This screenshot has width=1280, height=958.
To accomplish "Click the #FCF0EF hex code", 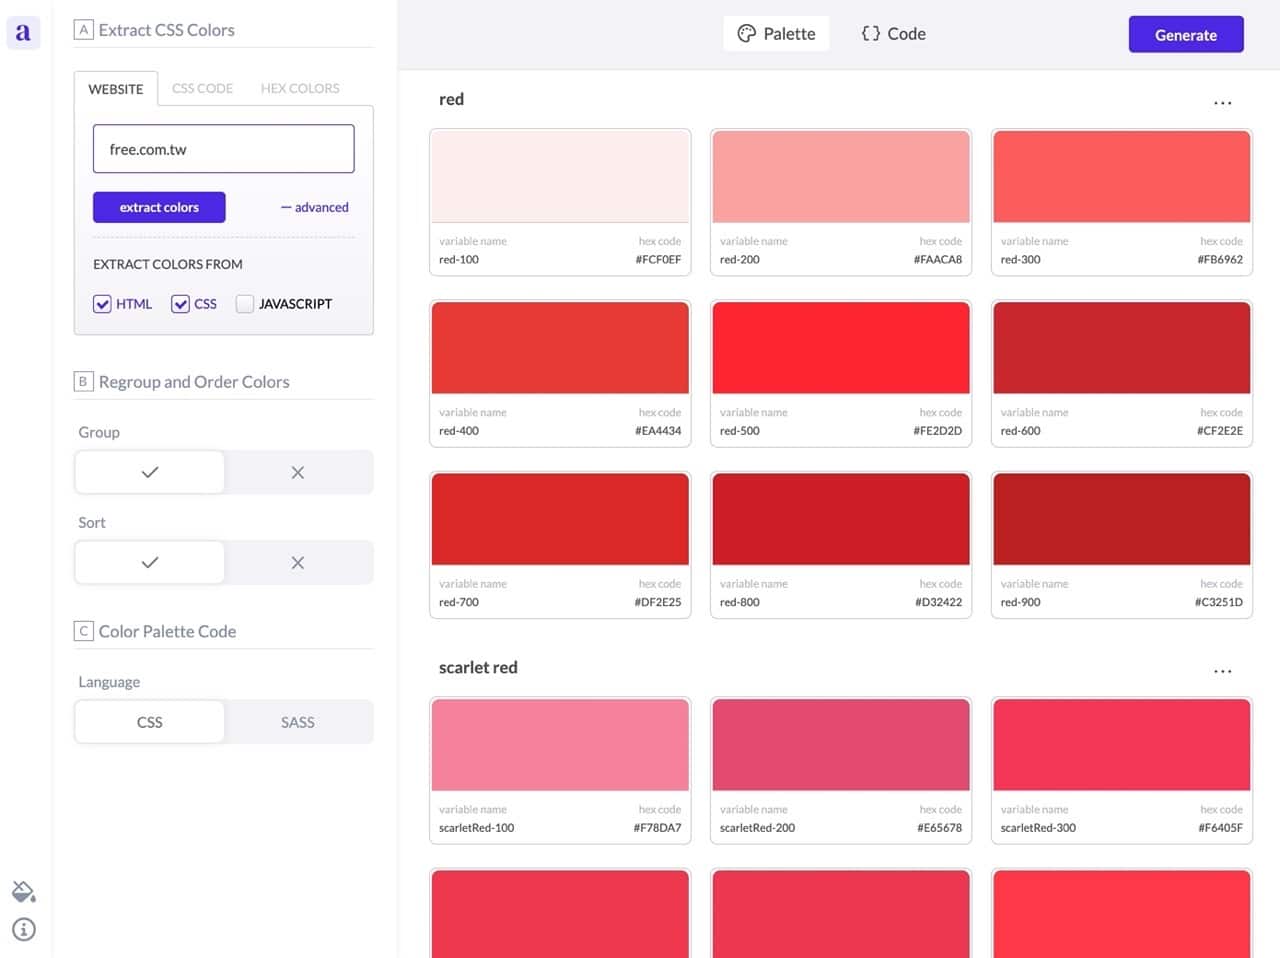I will 658,260.
